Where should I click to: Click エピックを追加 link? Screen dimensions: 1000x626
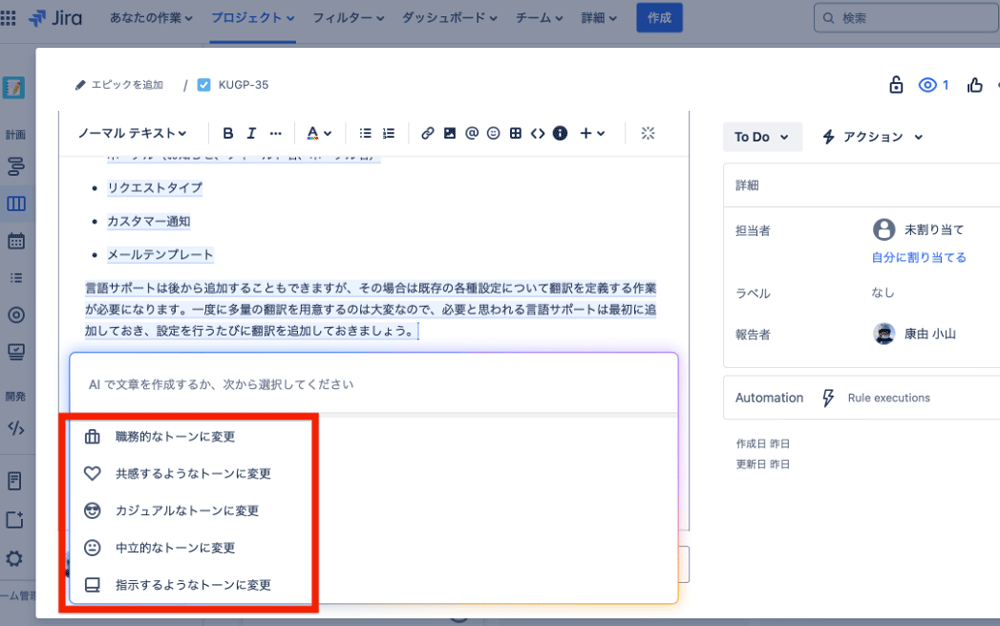(119, 85)
